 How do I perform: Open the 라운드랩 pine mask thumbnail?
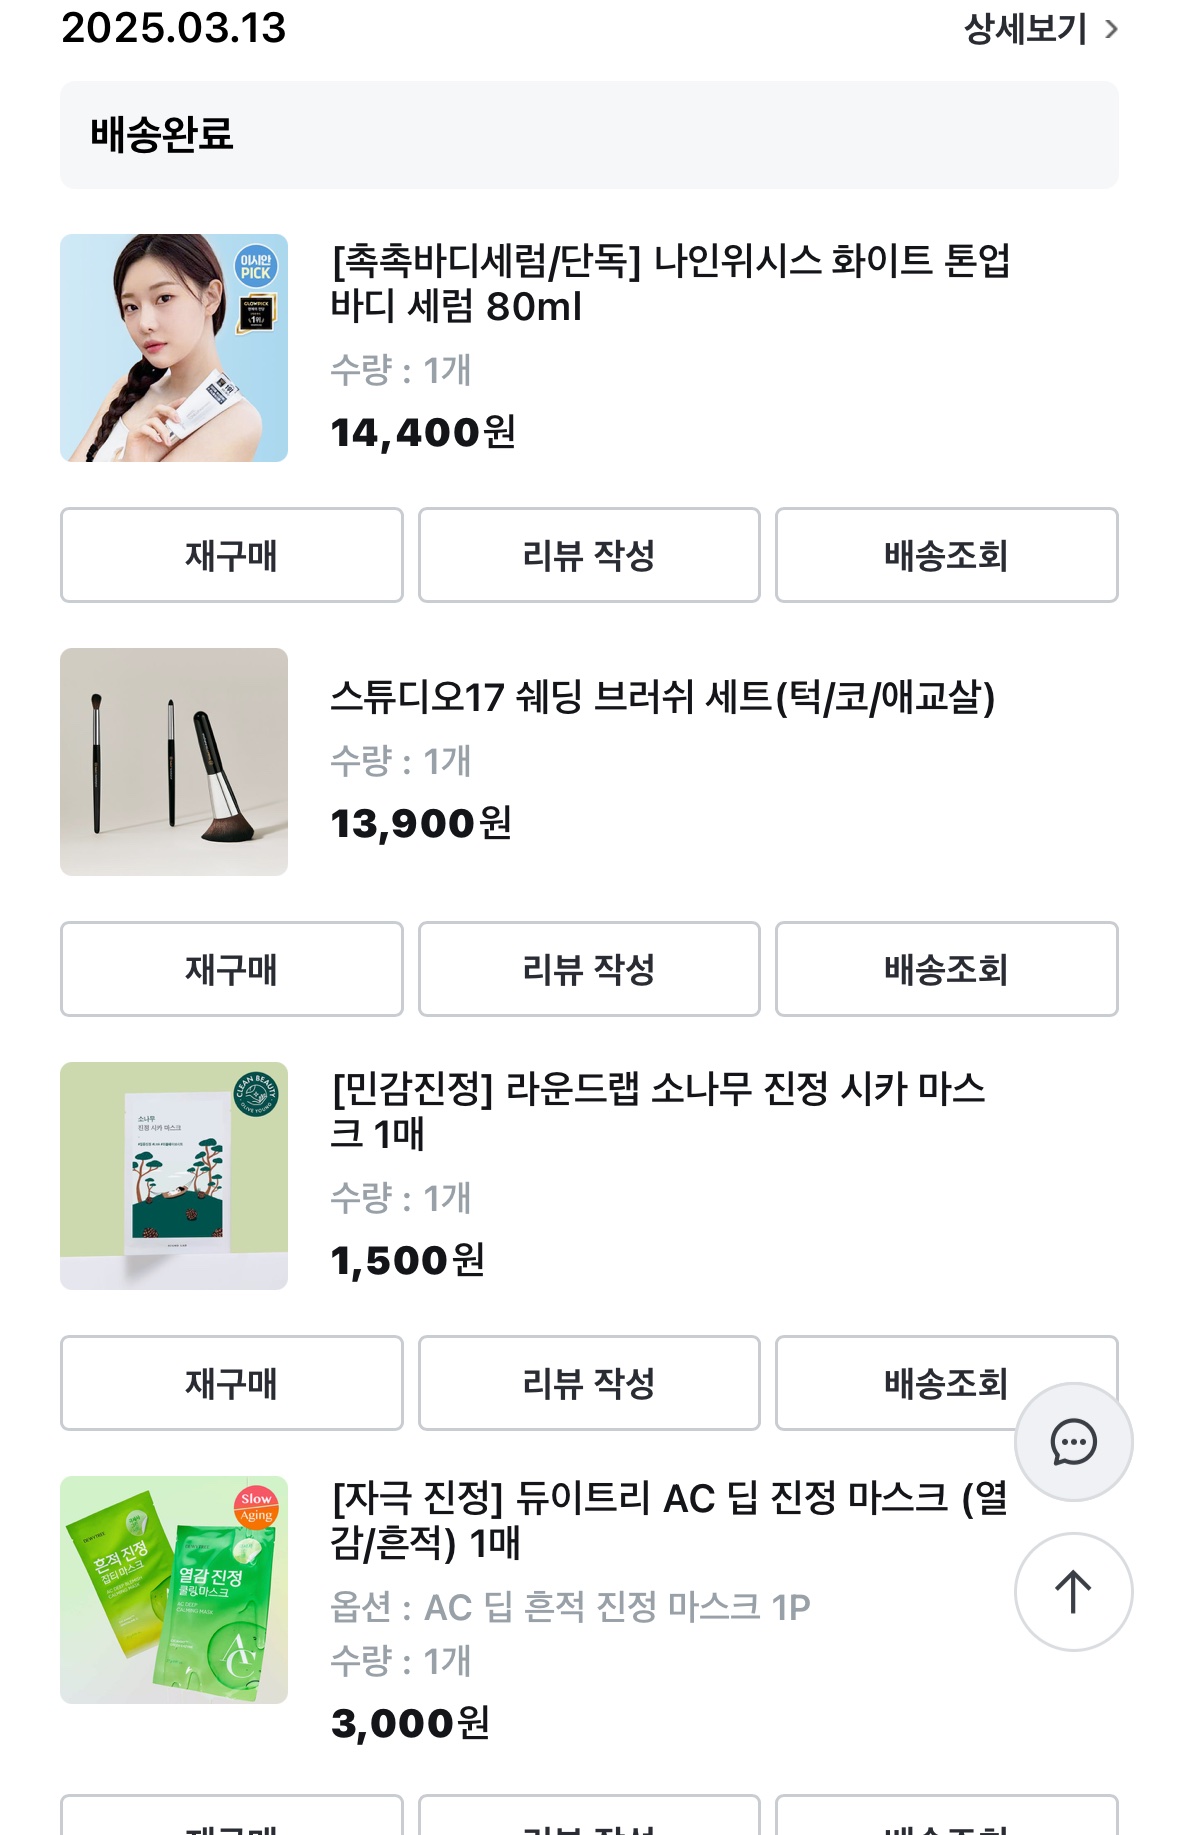click(x=174, y=1176)
